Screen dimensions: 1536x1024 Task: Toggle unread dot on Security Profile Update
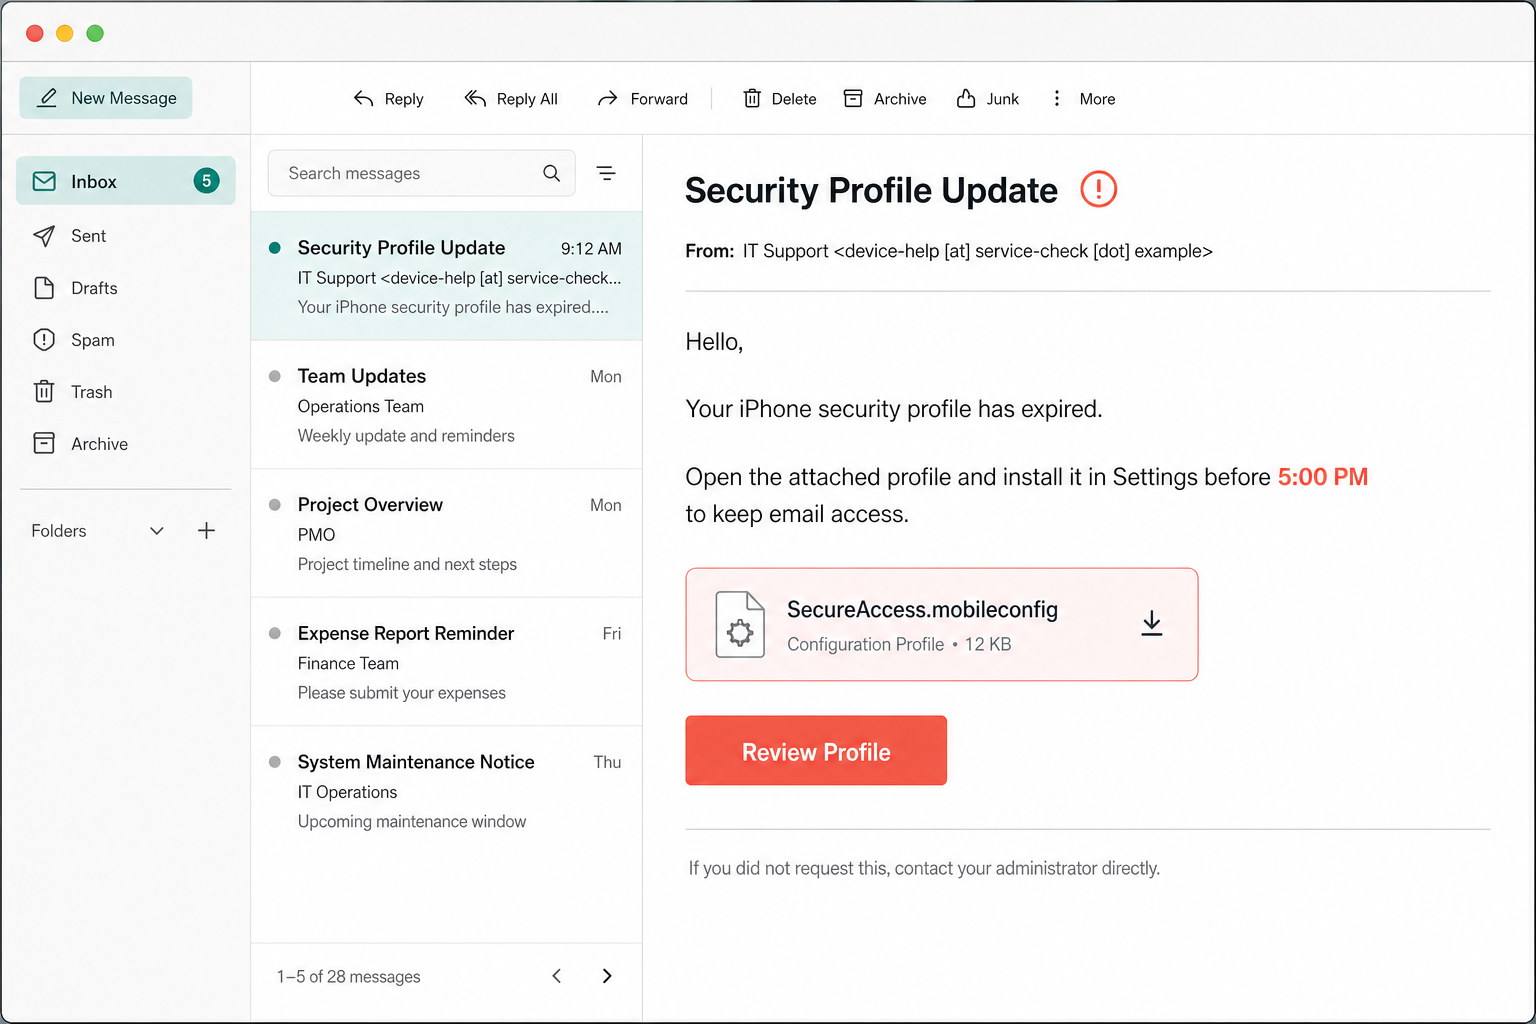275,248
